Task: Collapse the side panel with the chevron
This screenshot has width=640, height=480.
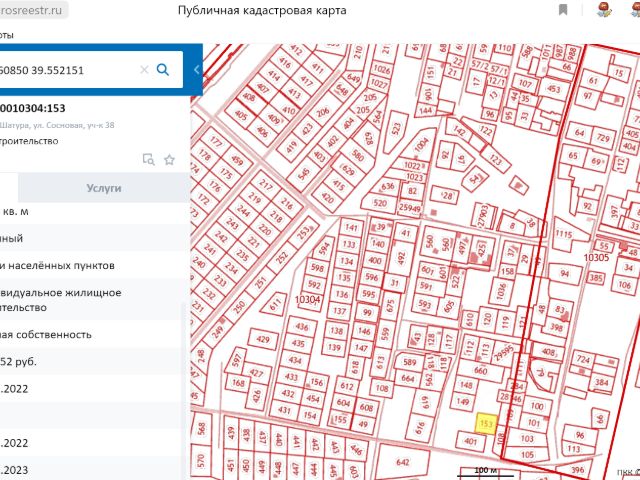Action: point(197,69)
